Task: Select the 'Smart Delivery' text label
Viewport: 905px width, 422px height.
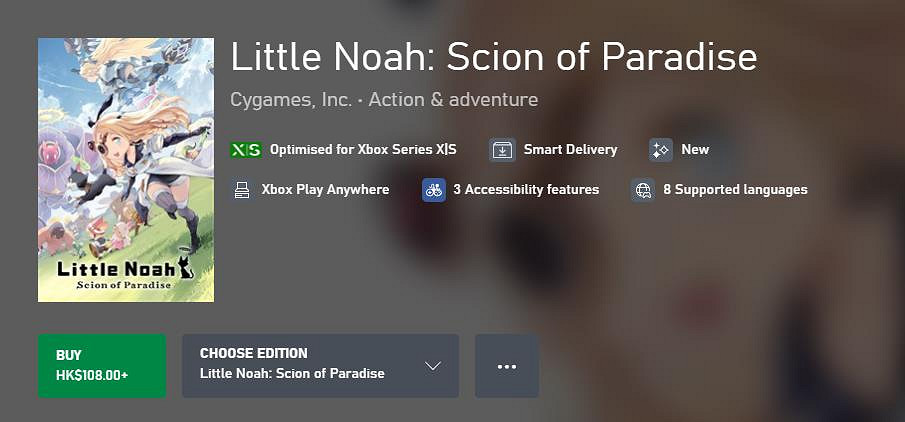Action: pyautogui.click(x=570, y=150)
